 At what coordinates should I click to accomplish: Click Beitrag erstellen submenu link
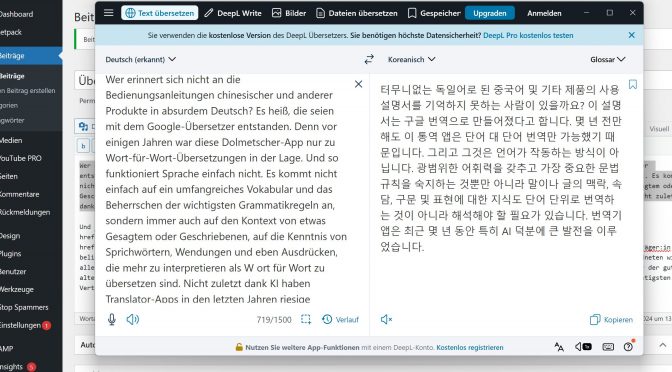pos(27,91)
